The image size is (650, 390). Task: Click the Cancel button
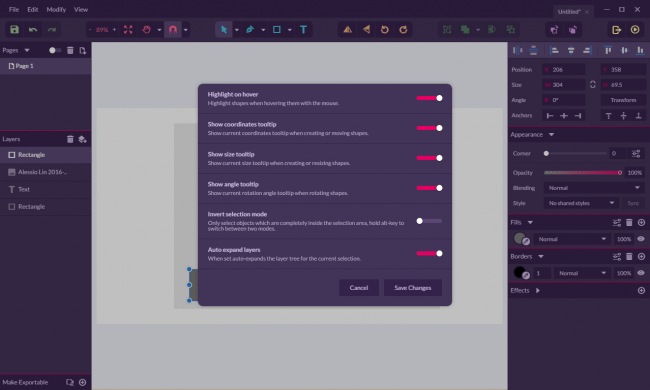tap(359, 288)
